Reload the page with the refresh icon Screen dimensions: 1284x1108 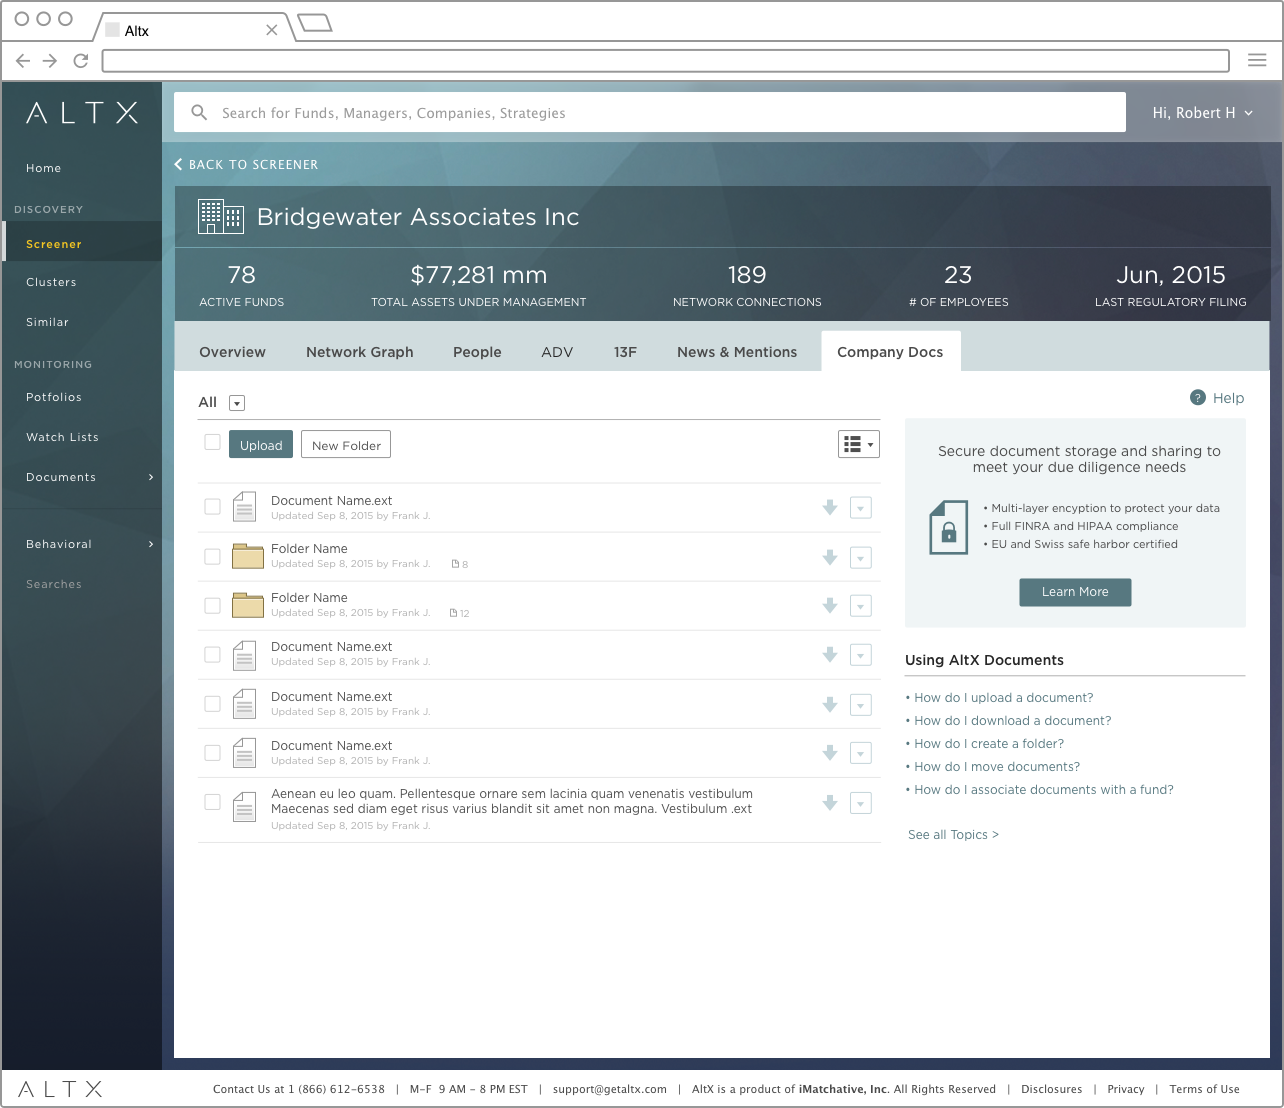pos(81,61)
